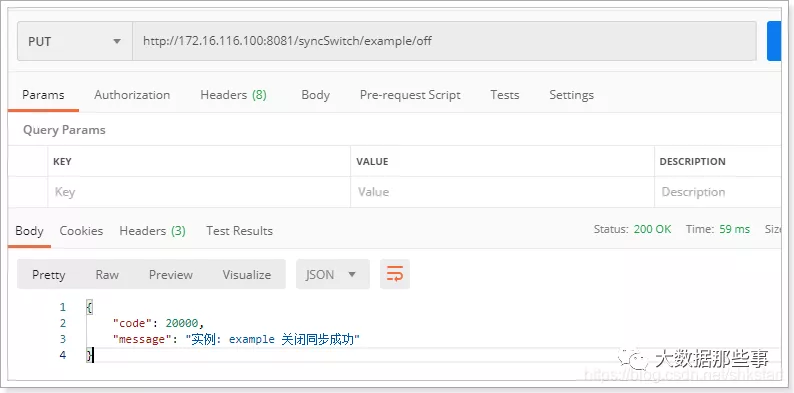Switch to the Tests tab
Screen dimensions: 794x393
(505, 95)
